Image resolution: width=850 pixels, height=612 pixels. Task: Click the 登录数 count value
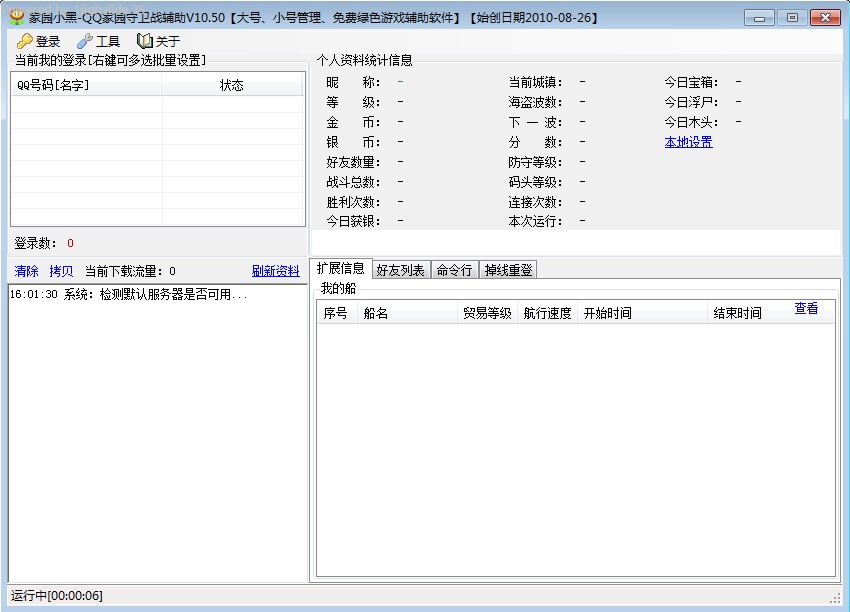click(70, 243)
